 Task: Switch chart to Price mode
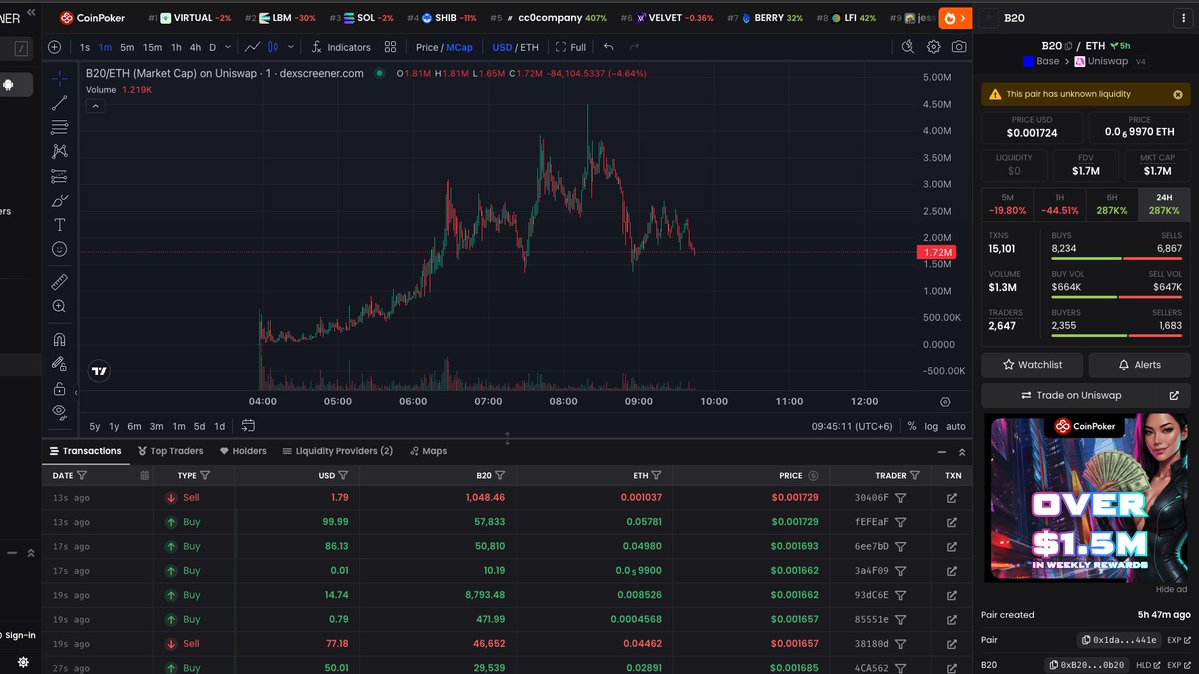tap(427, 47)
